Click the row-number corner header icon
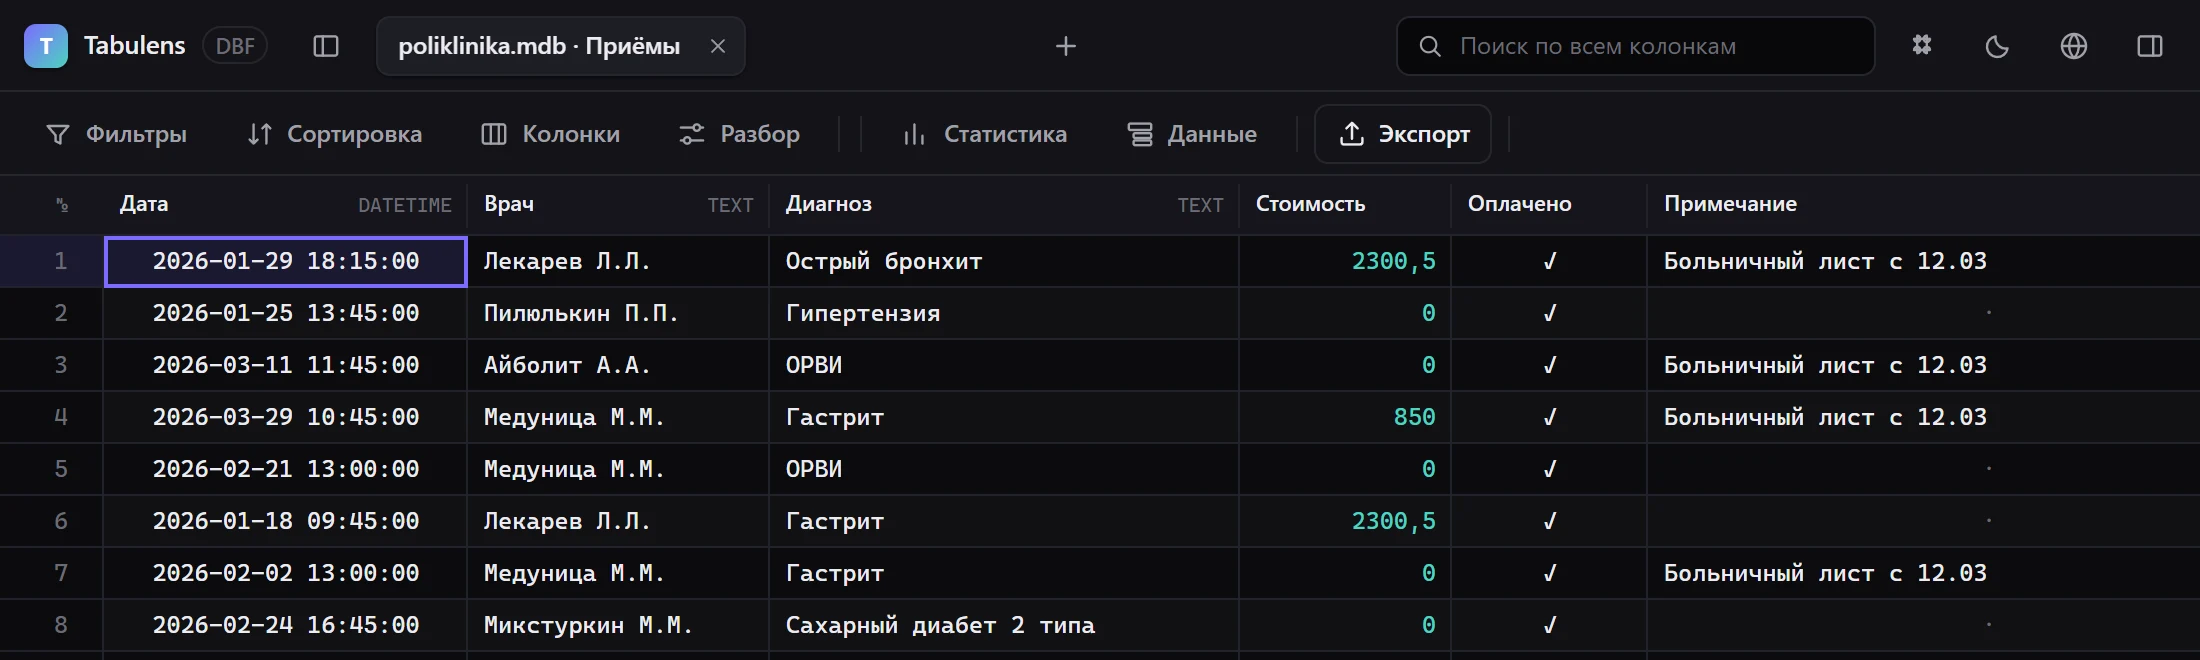Screen dimensions: 2200x660 pyautogui.click(x=61, y=205)
